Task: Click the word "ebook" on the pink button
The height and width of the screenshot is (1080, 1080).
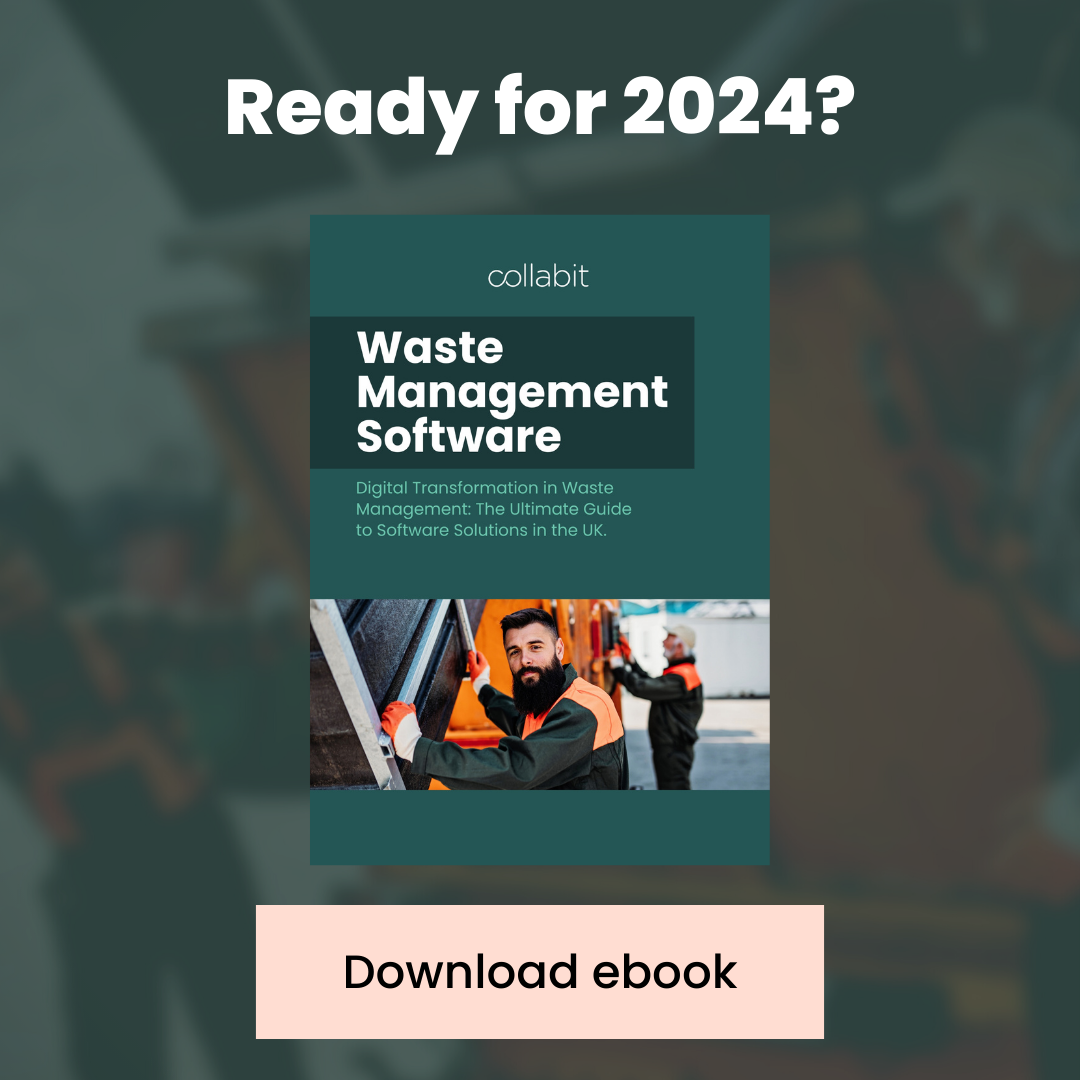Action: 665,972
